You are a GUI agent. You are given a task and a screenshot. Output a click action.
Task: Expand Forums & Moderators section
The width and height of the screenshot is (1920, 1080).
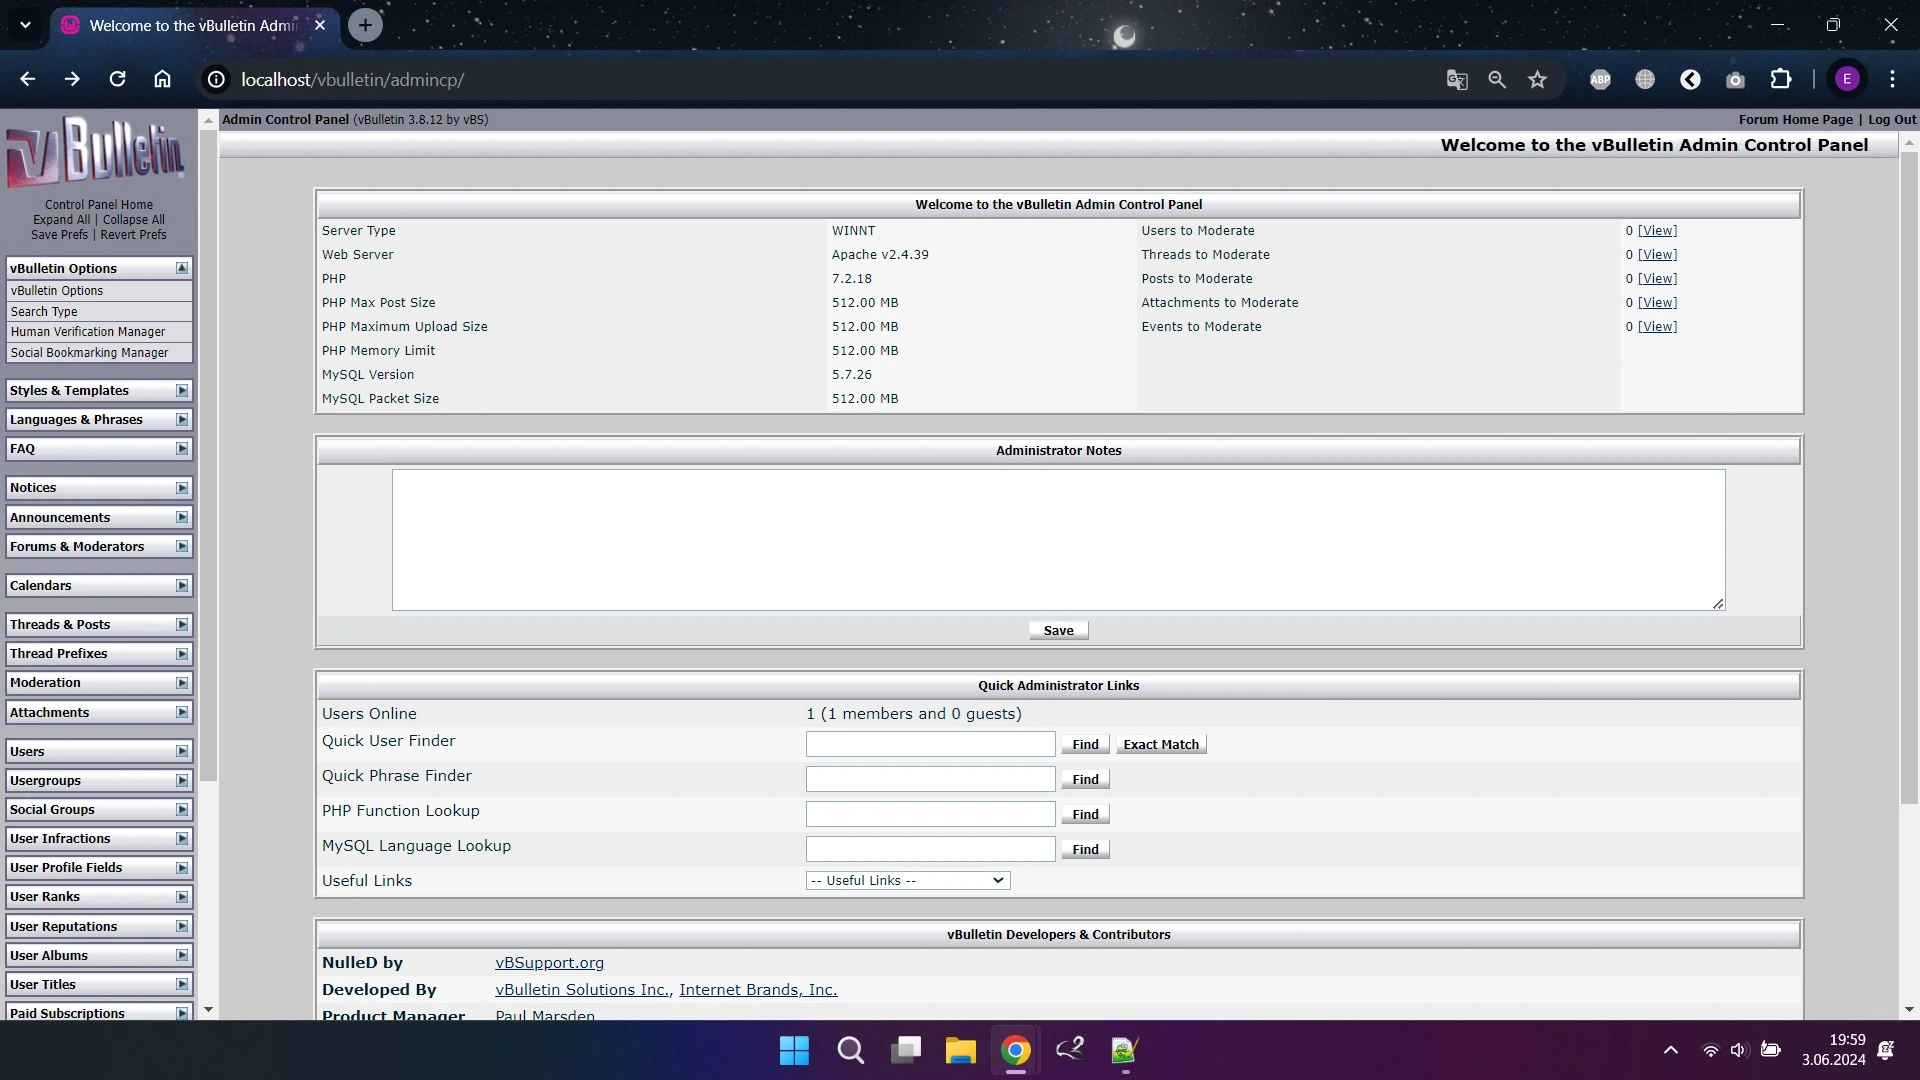click(x=182, y=547)
